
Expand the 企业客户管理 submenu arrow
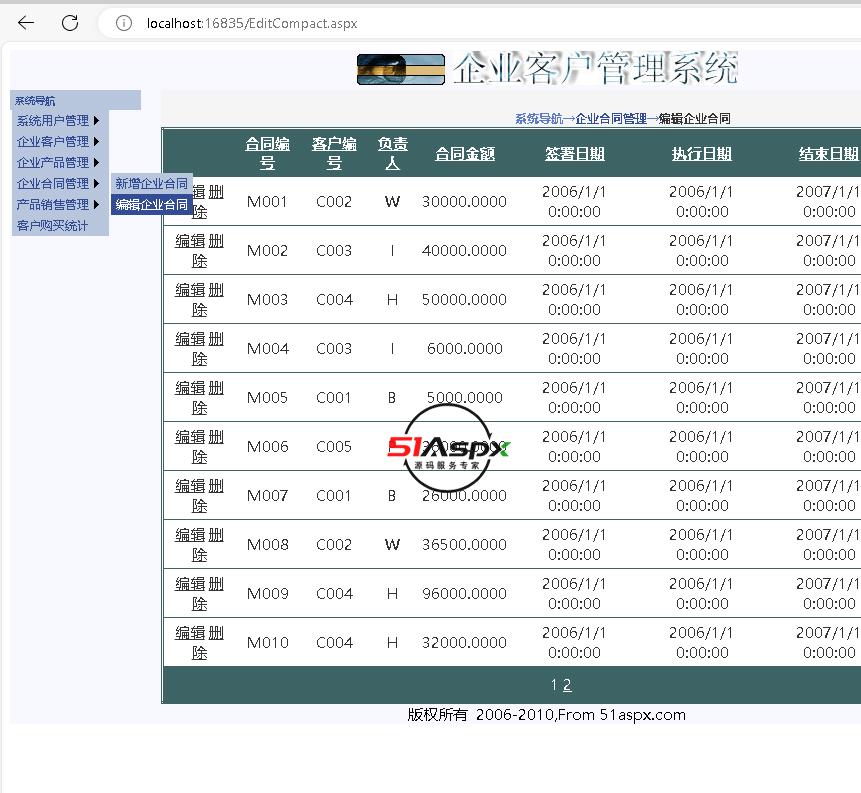tap(97, 142)
